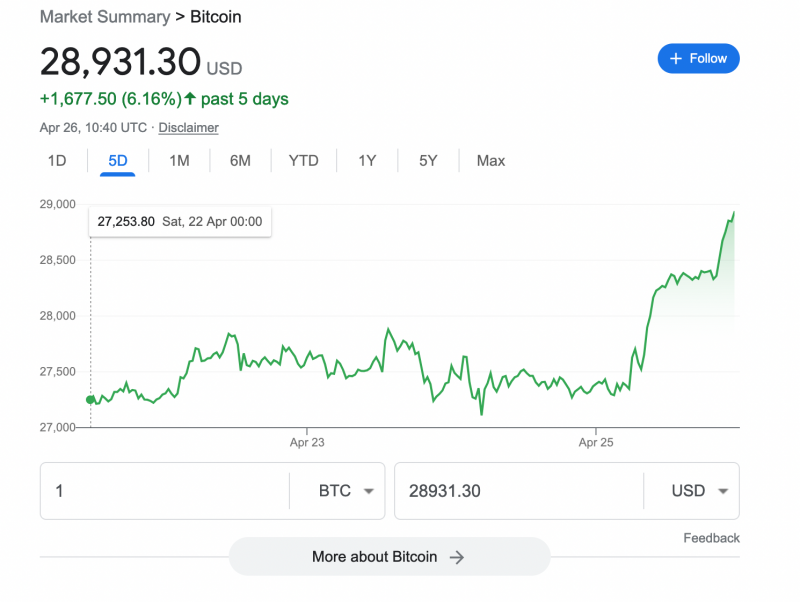The width and height of the screenshot is (800, 602).
Task: Click the arrow icon beside More about Bitcoin
Action: [457, 557]
